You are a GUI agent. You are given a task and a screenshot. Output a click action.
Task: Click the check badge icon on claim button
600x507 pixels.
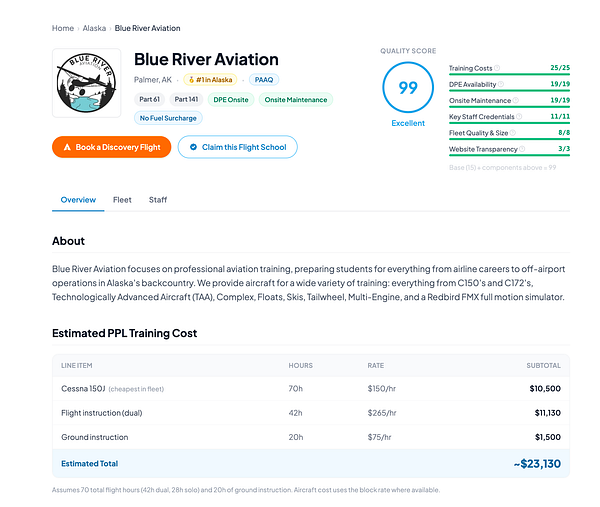[193, 147]
